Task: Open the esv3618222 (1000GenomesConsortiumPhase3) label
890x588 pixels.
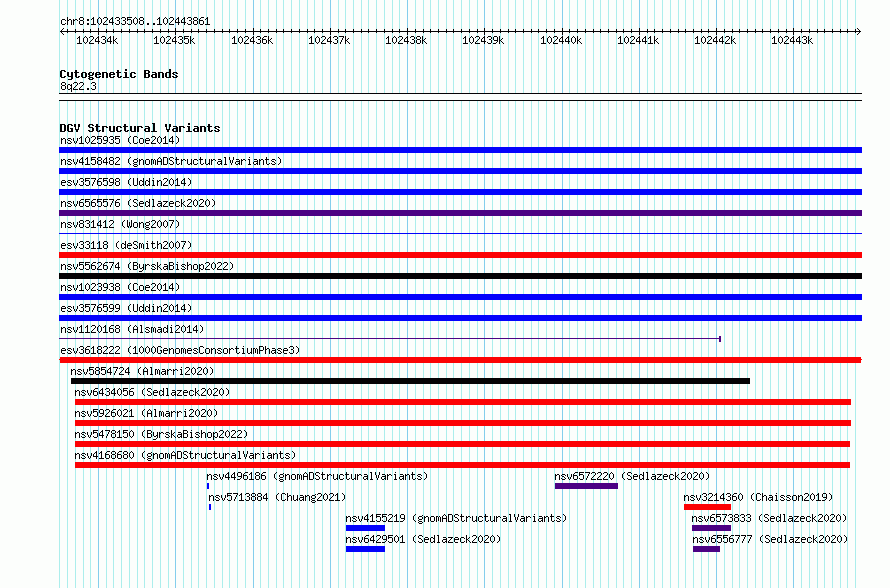Action: coord(180,350)
